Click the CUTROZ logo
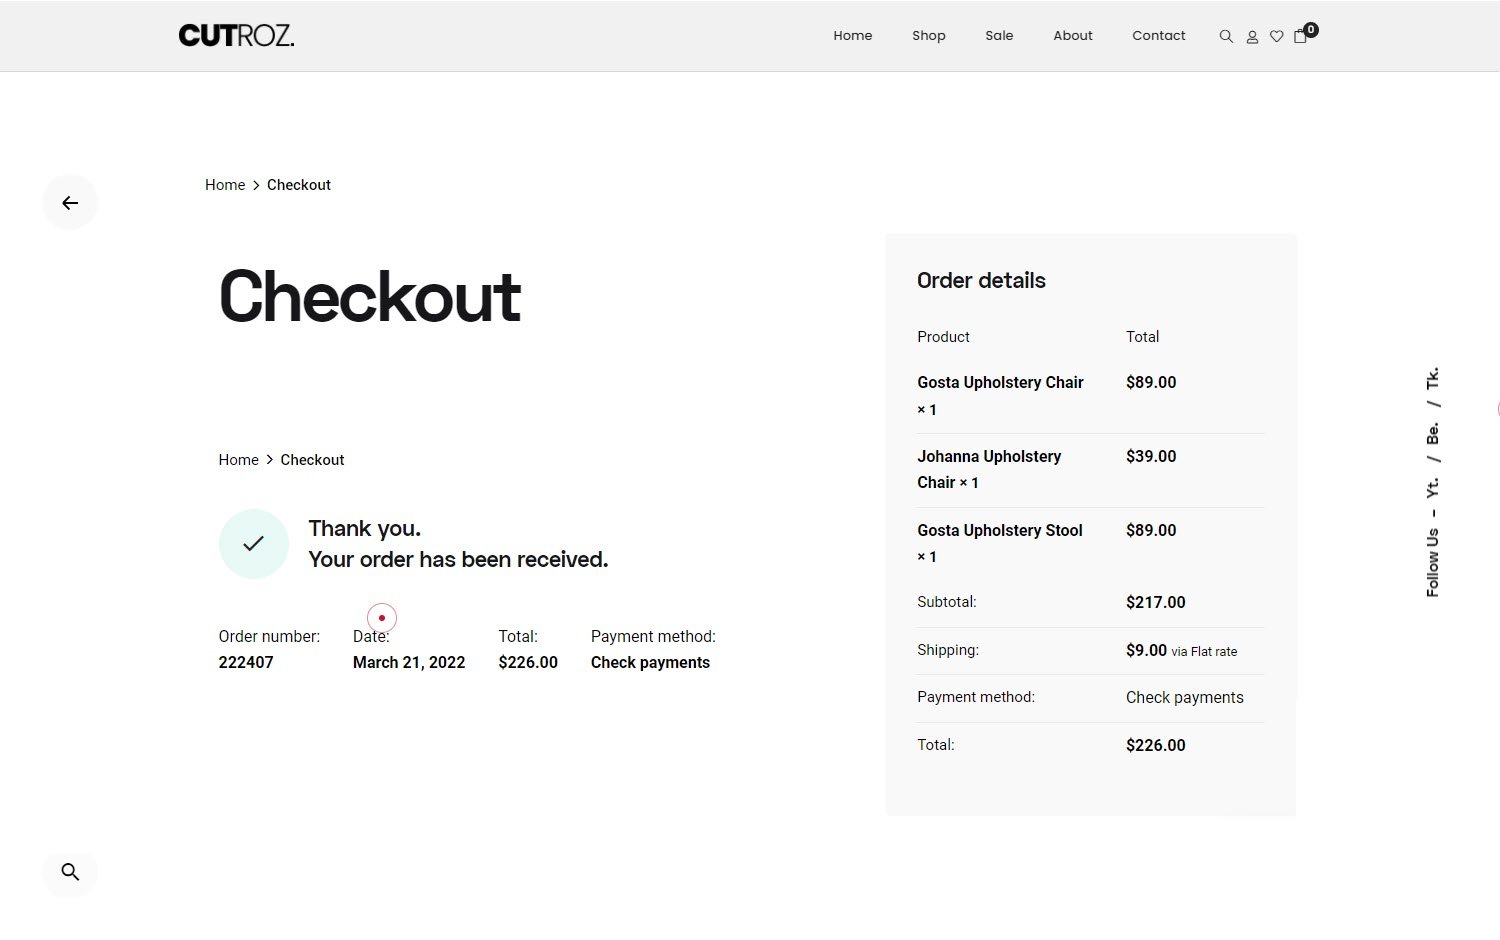This screenshot has width=1500, height=940. [x=236, y=35]
